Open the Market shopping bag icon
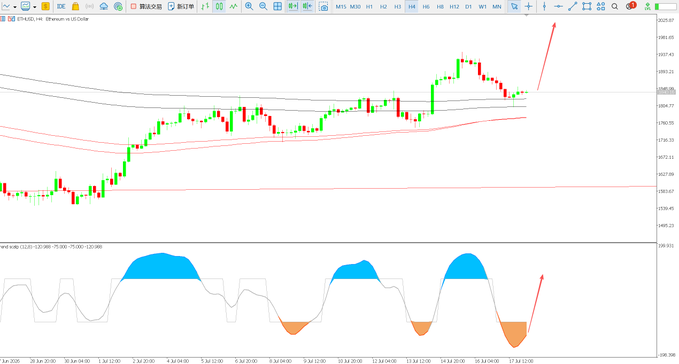The width and height of the screenshot is (679, 364). coord(75,6)
